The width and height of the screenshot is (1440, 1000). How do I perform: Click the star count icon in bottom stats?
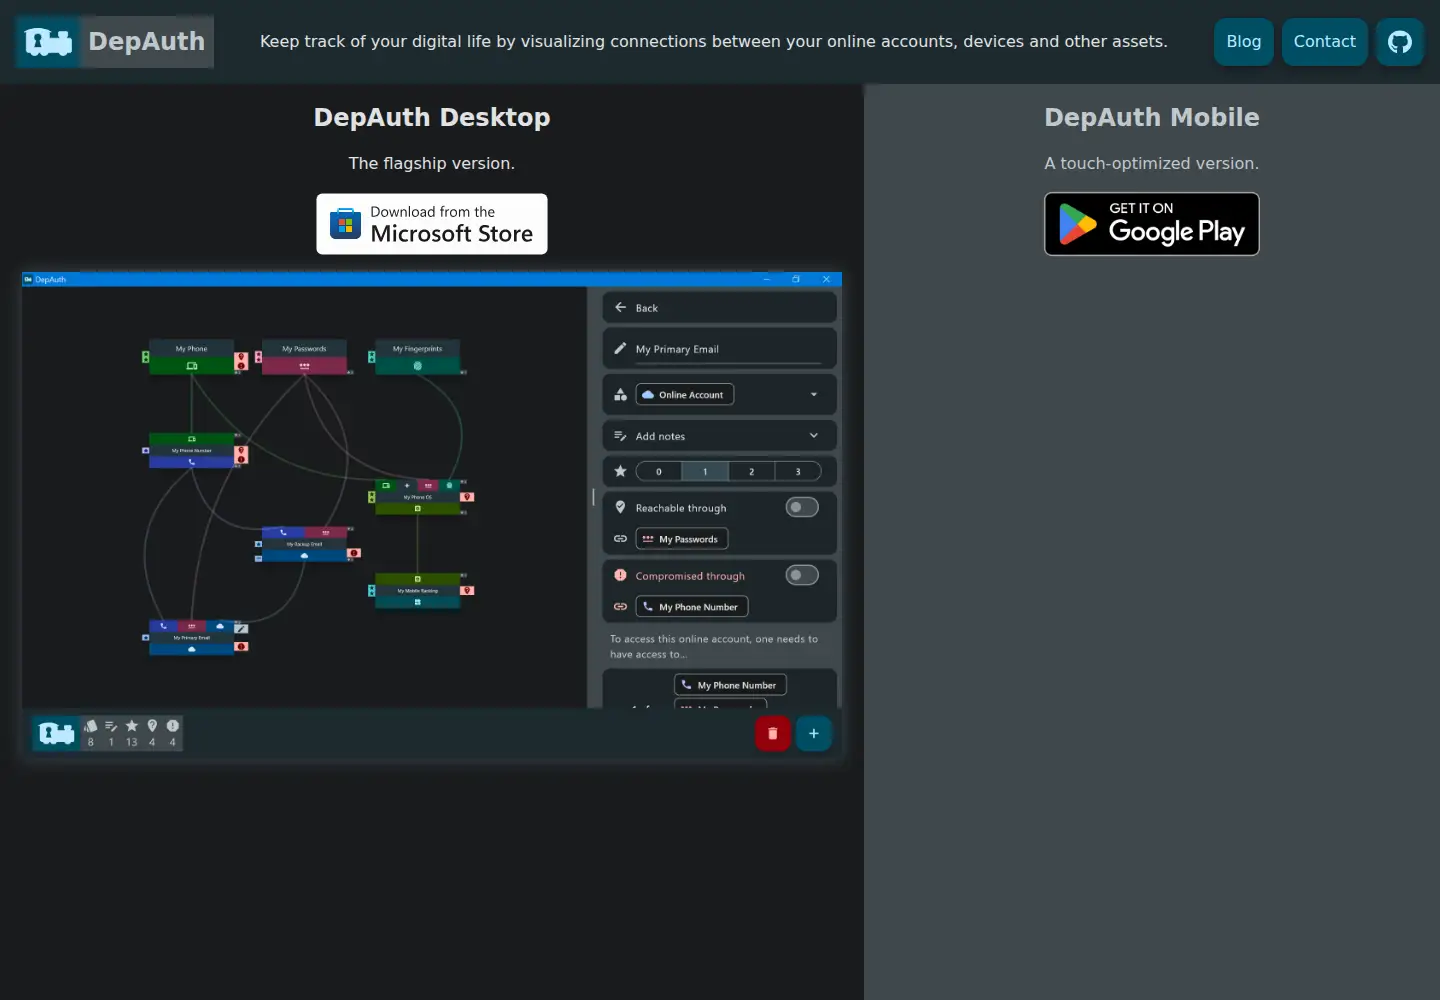(131, 726)
